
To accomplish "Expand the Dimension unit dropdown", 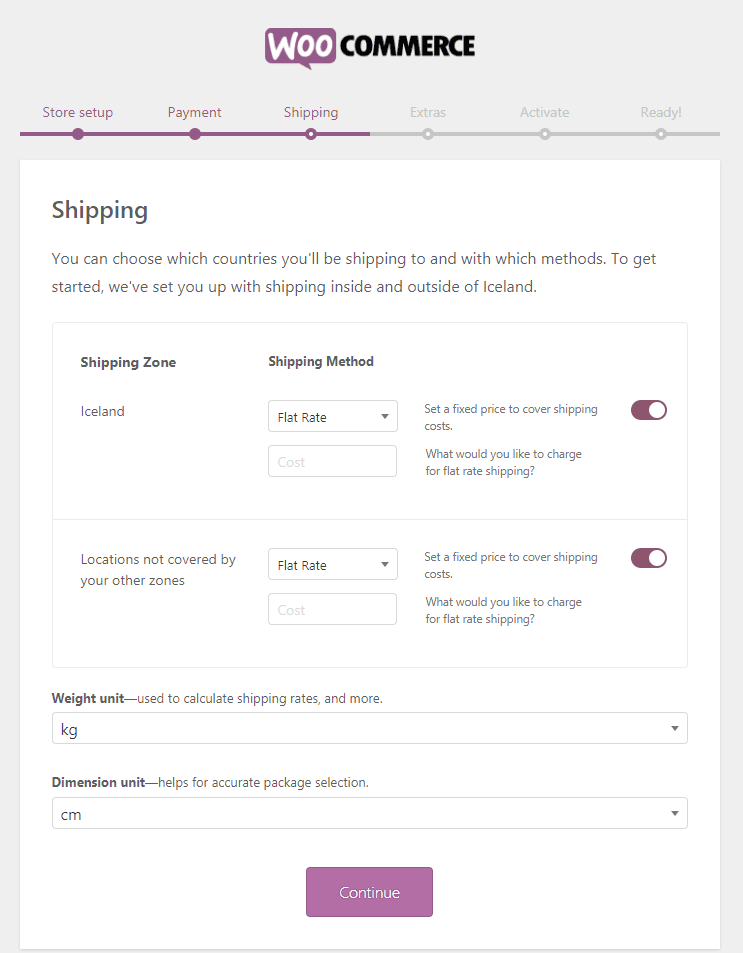I will 369,814.
